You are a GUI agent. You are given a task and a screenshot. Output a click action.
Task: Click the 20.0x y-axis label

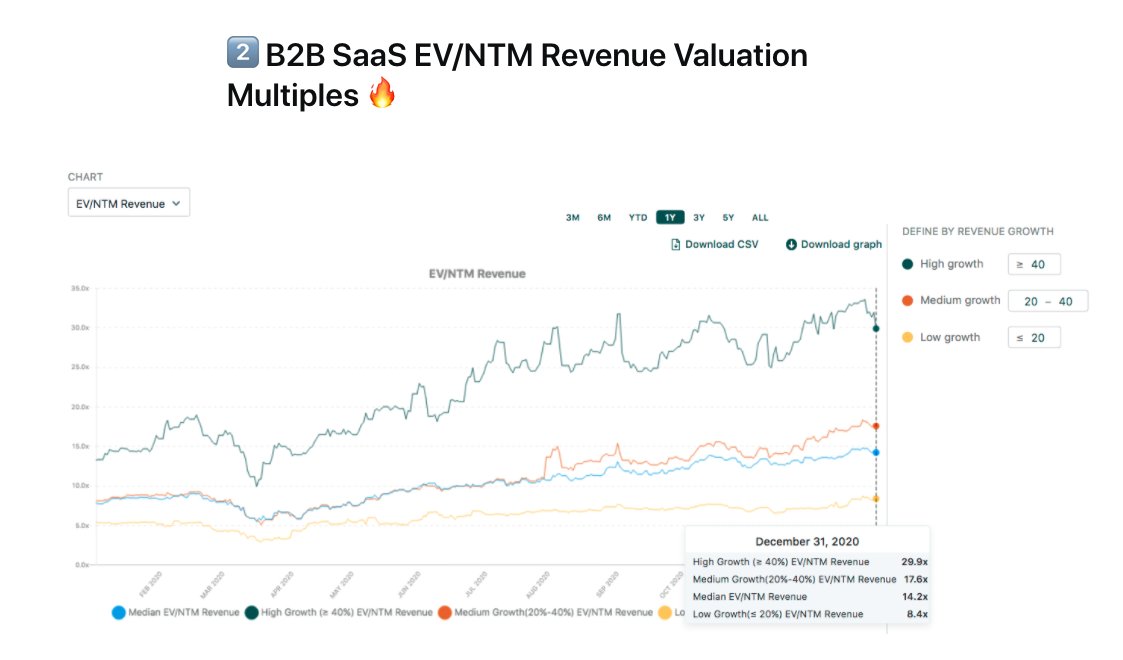[x=80, y=407]
